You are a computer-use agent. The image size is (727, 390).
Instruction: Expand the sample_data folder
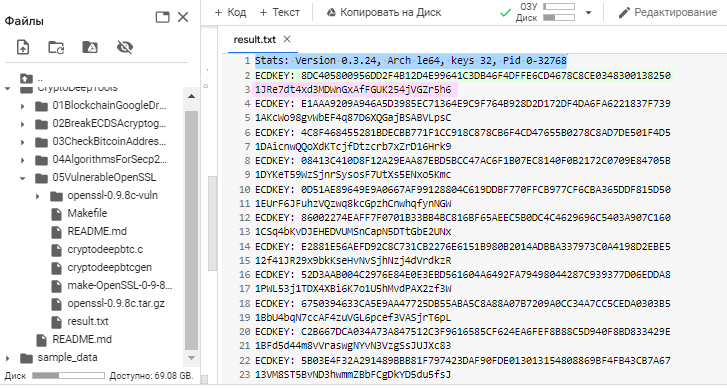pos(7,358)
